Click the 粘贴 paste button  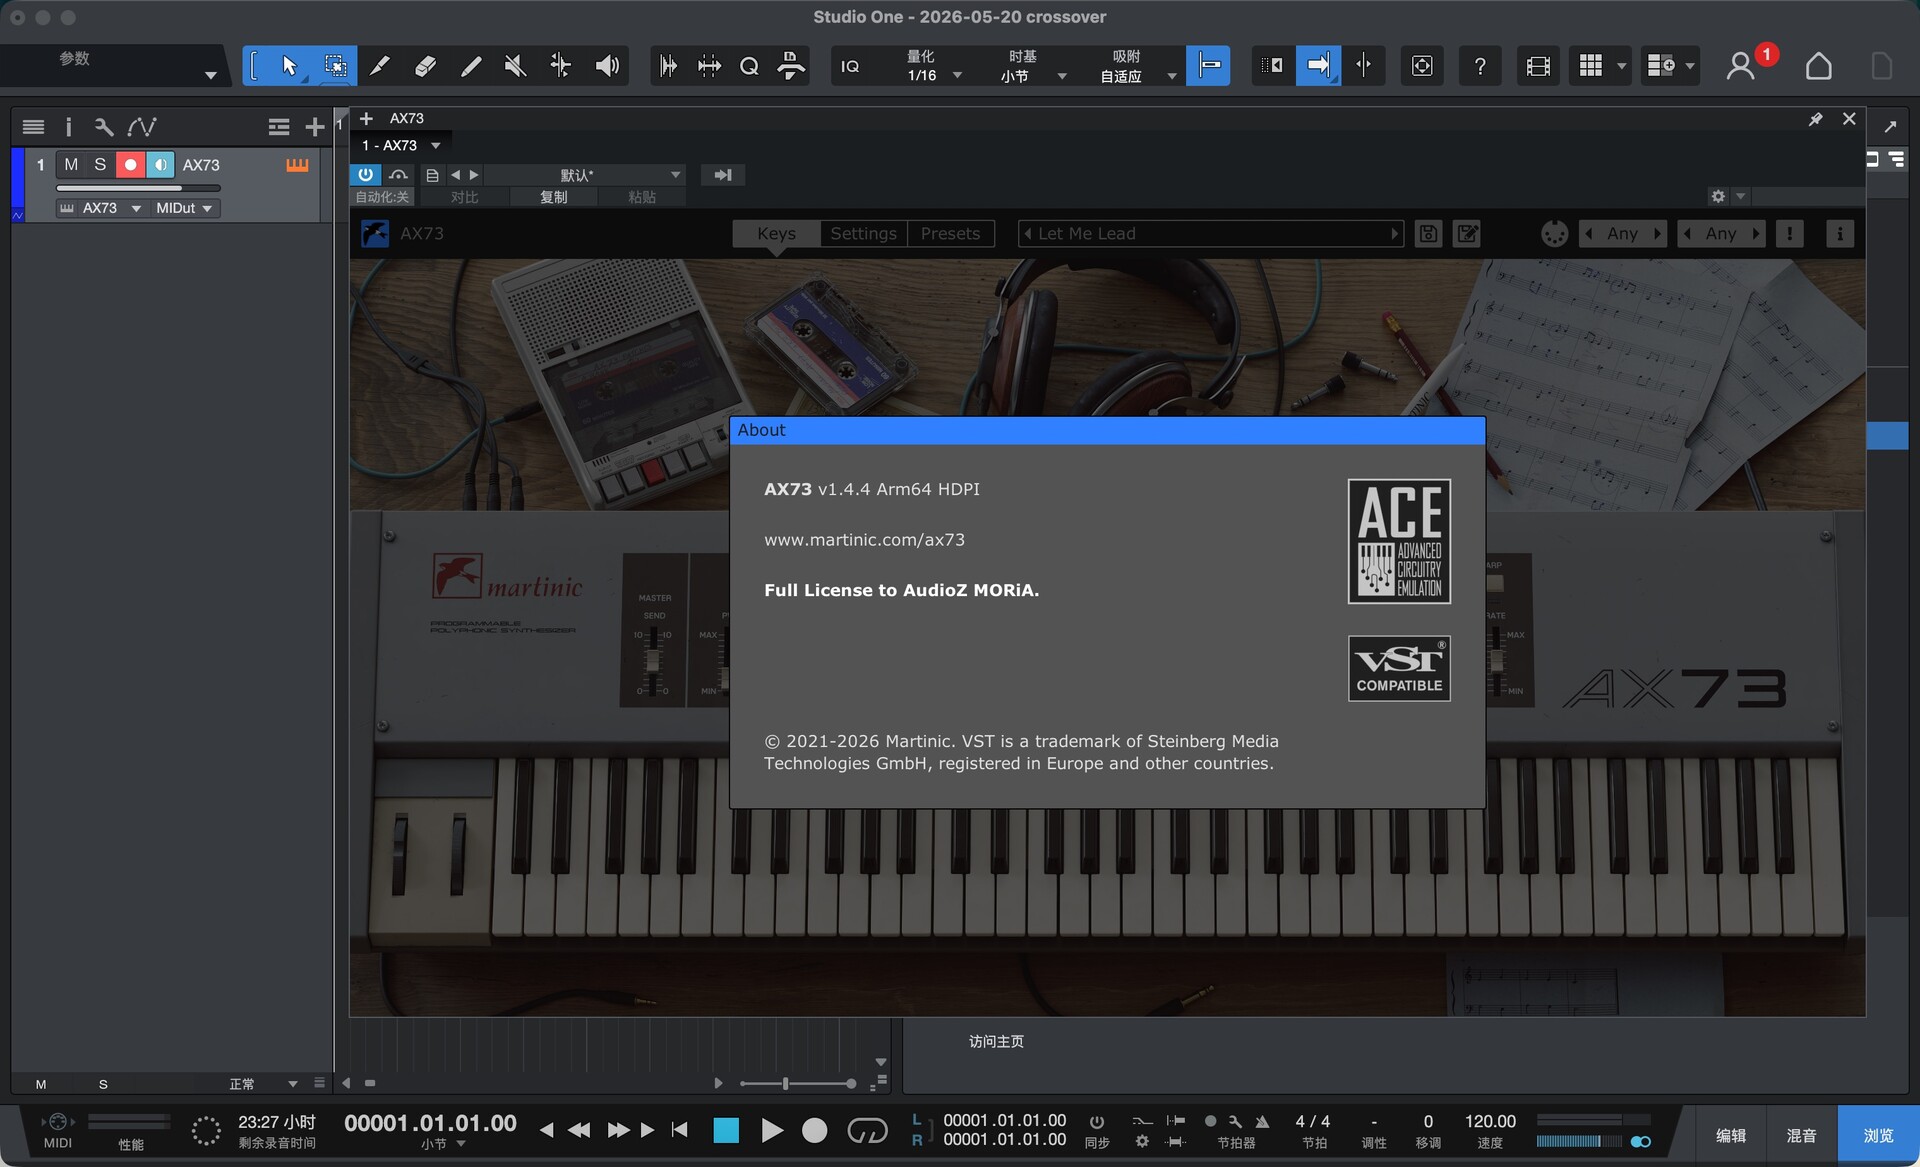(642, 197)
